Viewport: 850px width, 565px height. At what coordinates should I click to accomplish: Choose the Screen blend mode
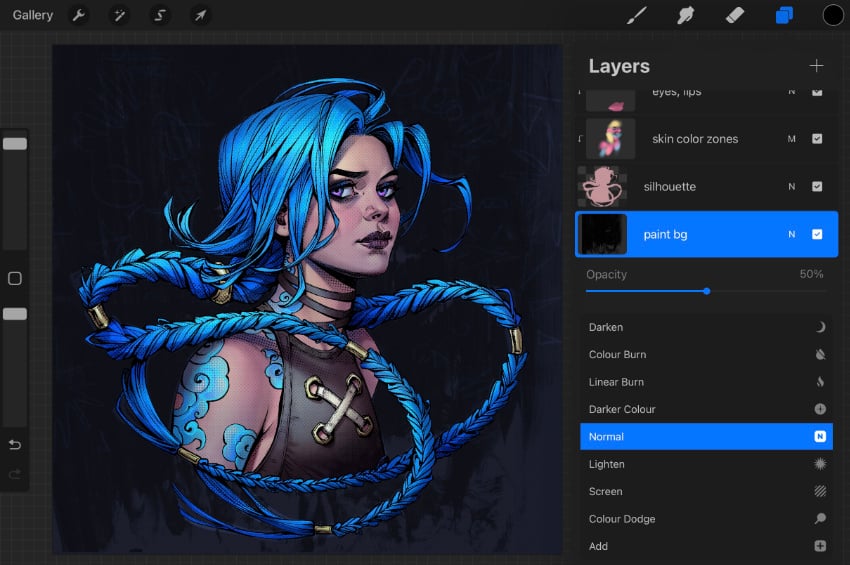pyautogui.click(x=706, y=491)
